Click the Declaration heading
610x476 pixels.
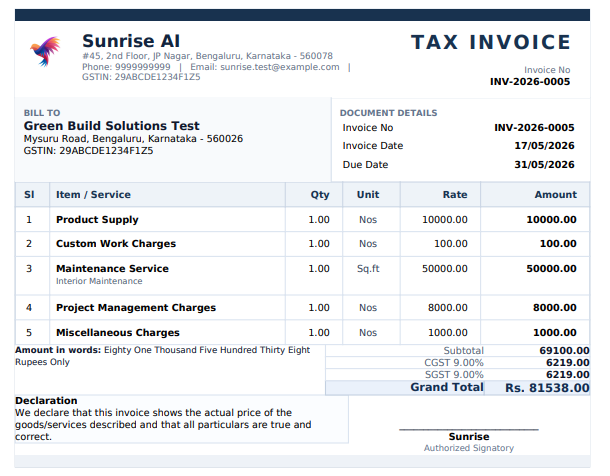[x=46, y=401]
